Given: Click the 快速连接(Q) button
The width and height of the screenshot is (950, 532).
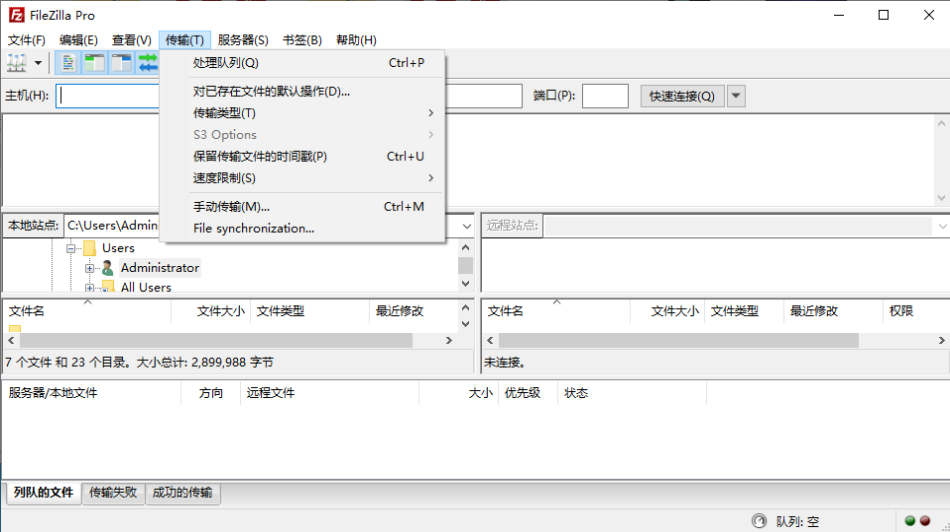Looking at the screenshot, I should (x=682, y=96).
